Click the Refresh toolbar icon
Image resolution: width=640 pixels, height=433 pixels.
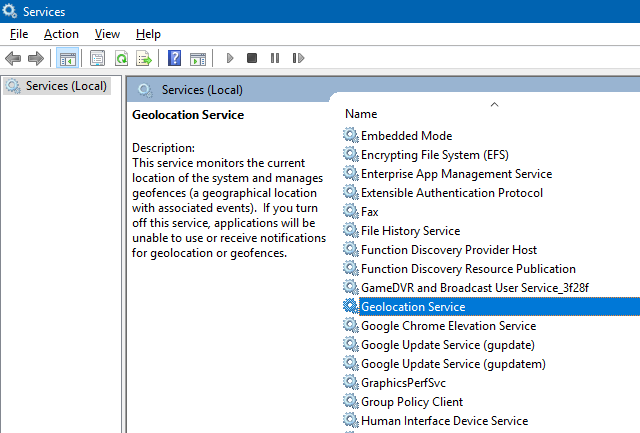pyautogui.click(x=121, y=59)
